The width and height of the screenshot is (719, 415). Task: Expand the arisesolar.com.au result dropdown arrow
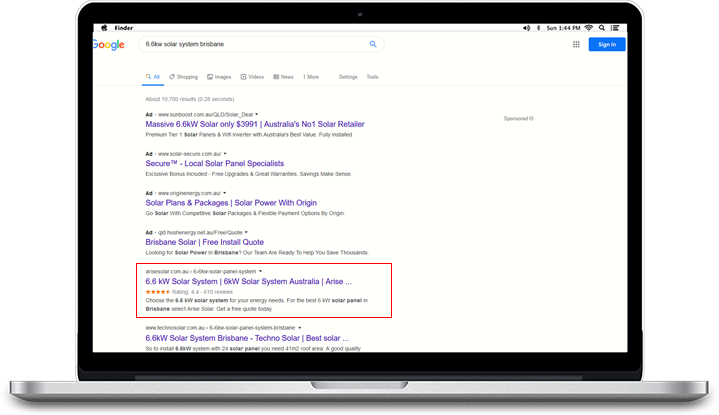[260, 271]
